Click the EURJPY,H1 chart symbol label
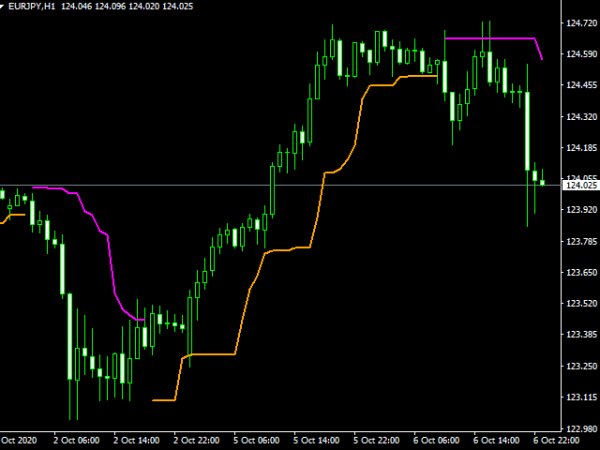Screen dimensions: 600x450 pos(35,7)
